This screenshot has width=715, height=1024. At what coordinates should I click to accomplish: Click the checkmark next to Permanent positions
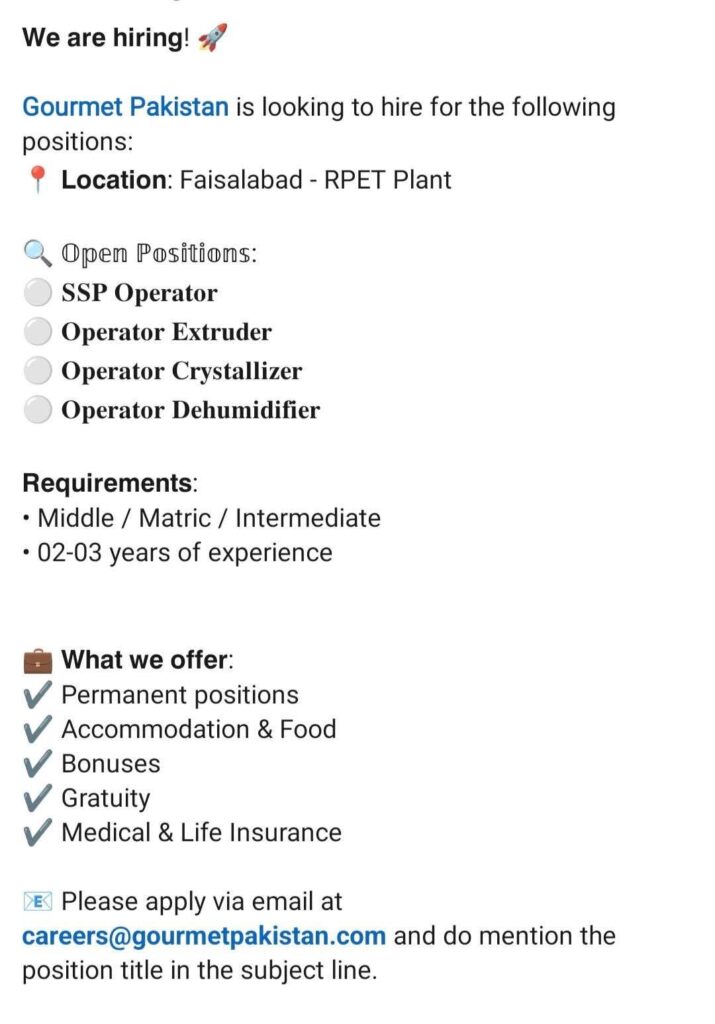tap(37, 695)
